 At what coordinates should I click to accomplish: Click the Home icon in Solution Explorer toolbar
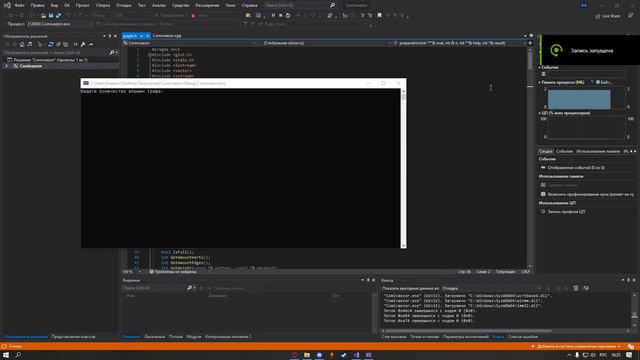[22, 44]
